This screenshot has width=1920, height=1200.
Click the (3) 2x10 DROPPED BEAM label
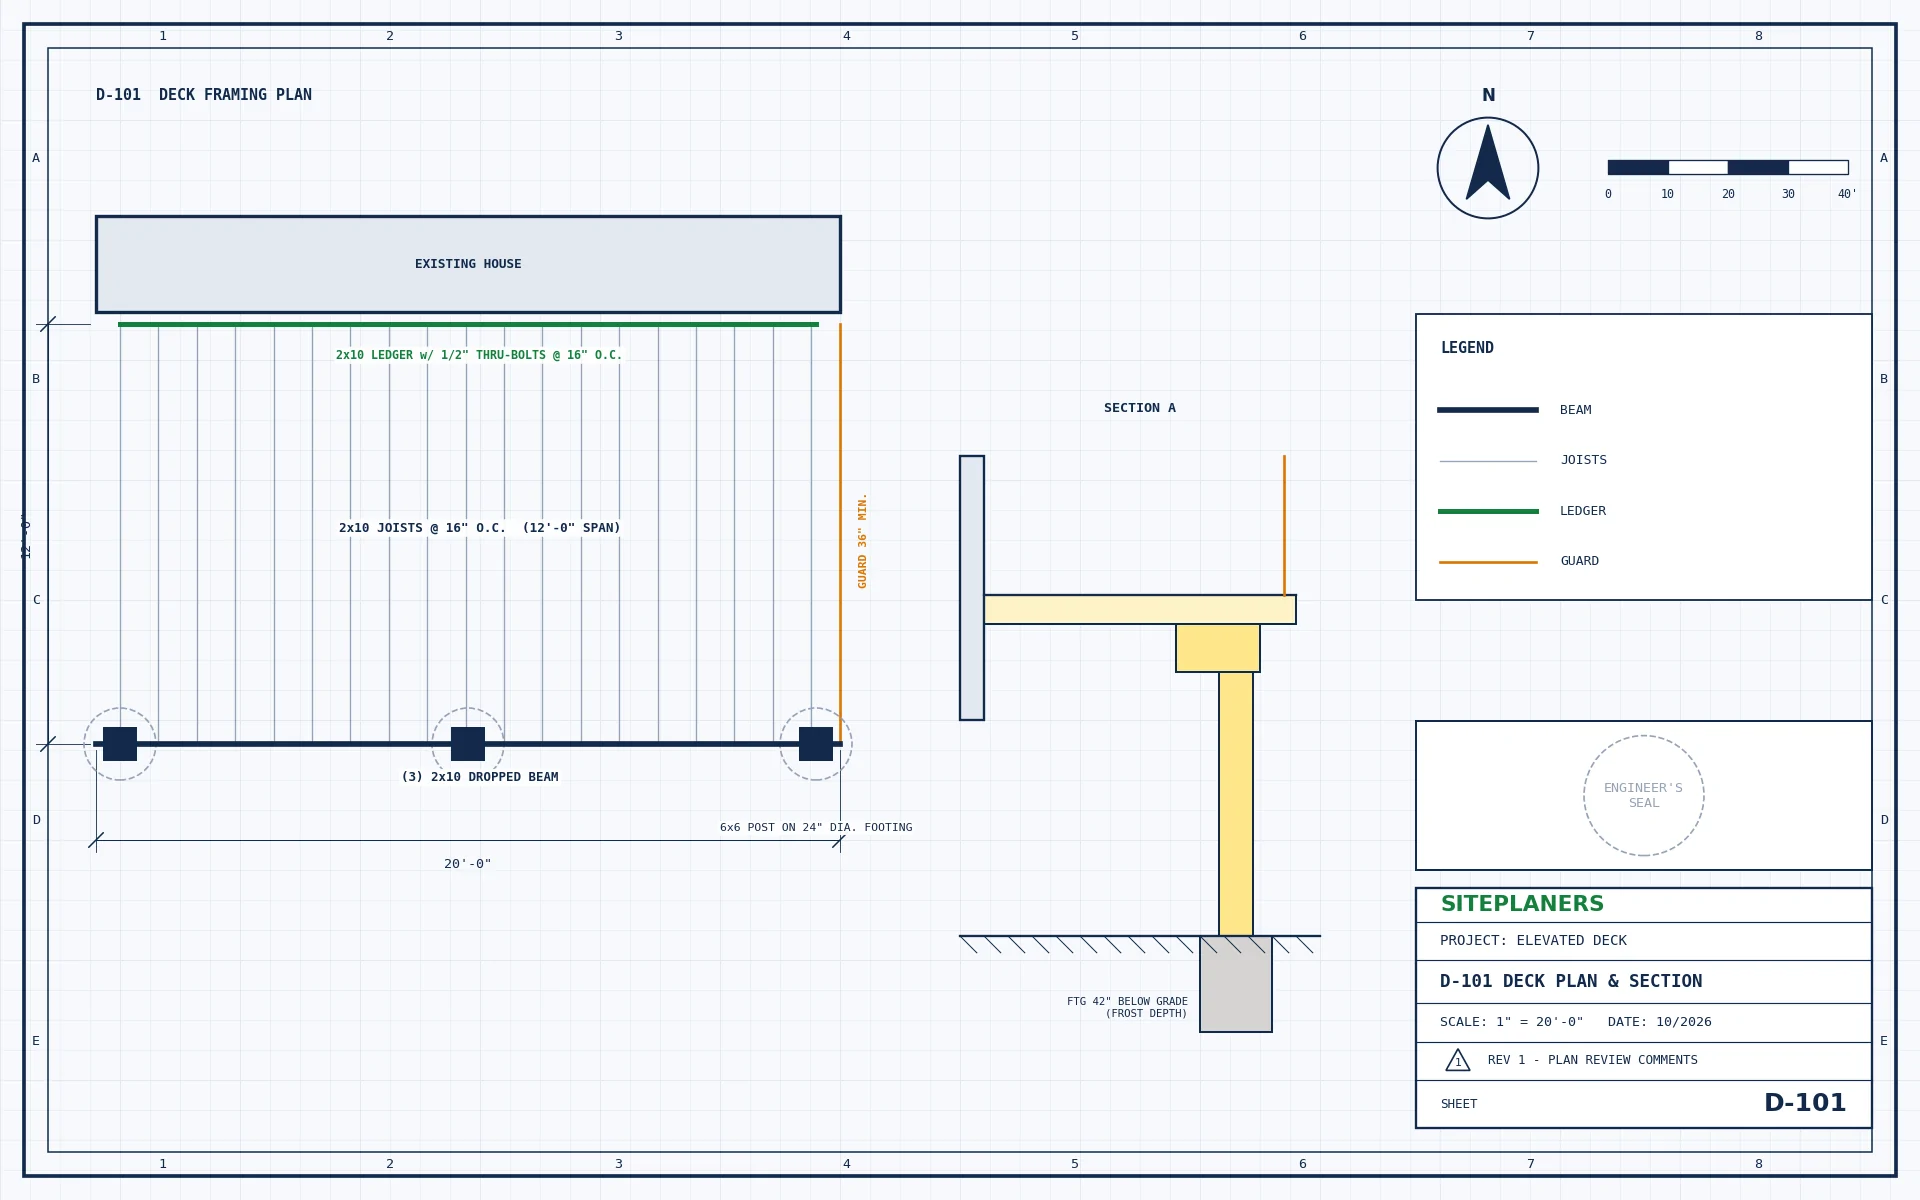[480, 777]
